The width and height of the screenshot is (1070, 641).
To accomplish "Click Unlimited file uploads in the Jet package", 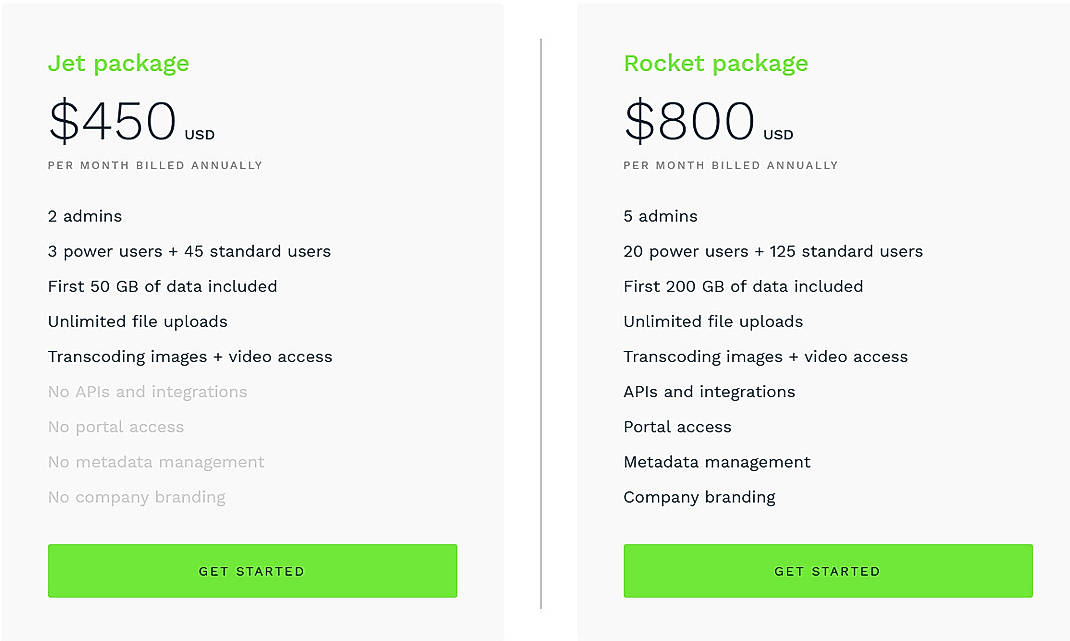I will pos(137,321).
